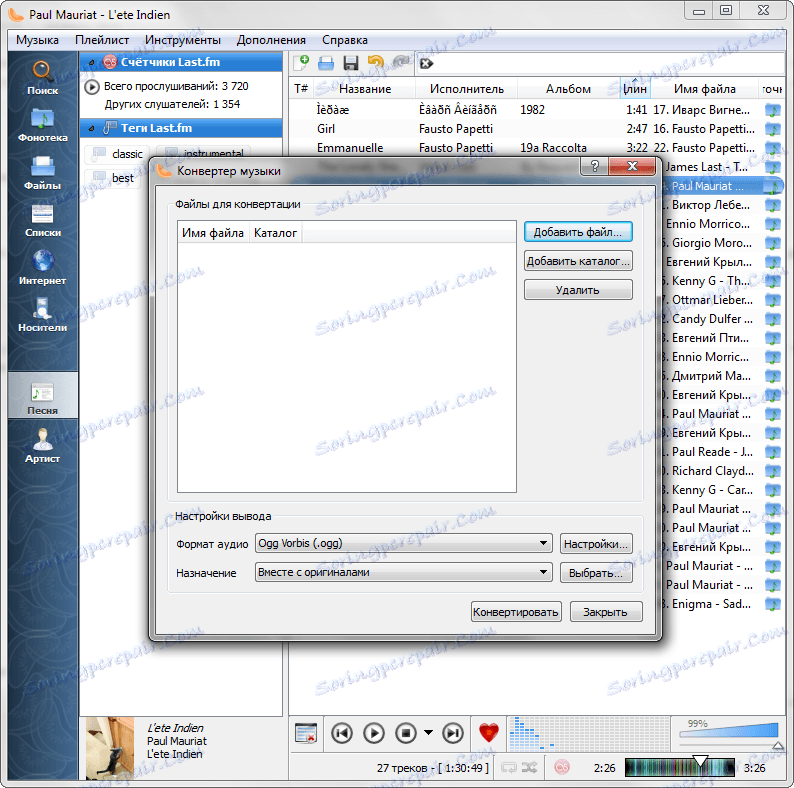Click the orange undo arrow icon
The height and width of the screenshot is (788, 794).
tap(375, 63)
